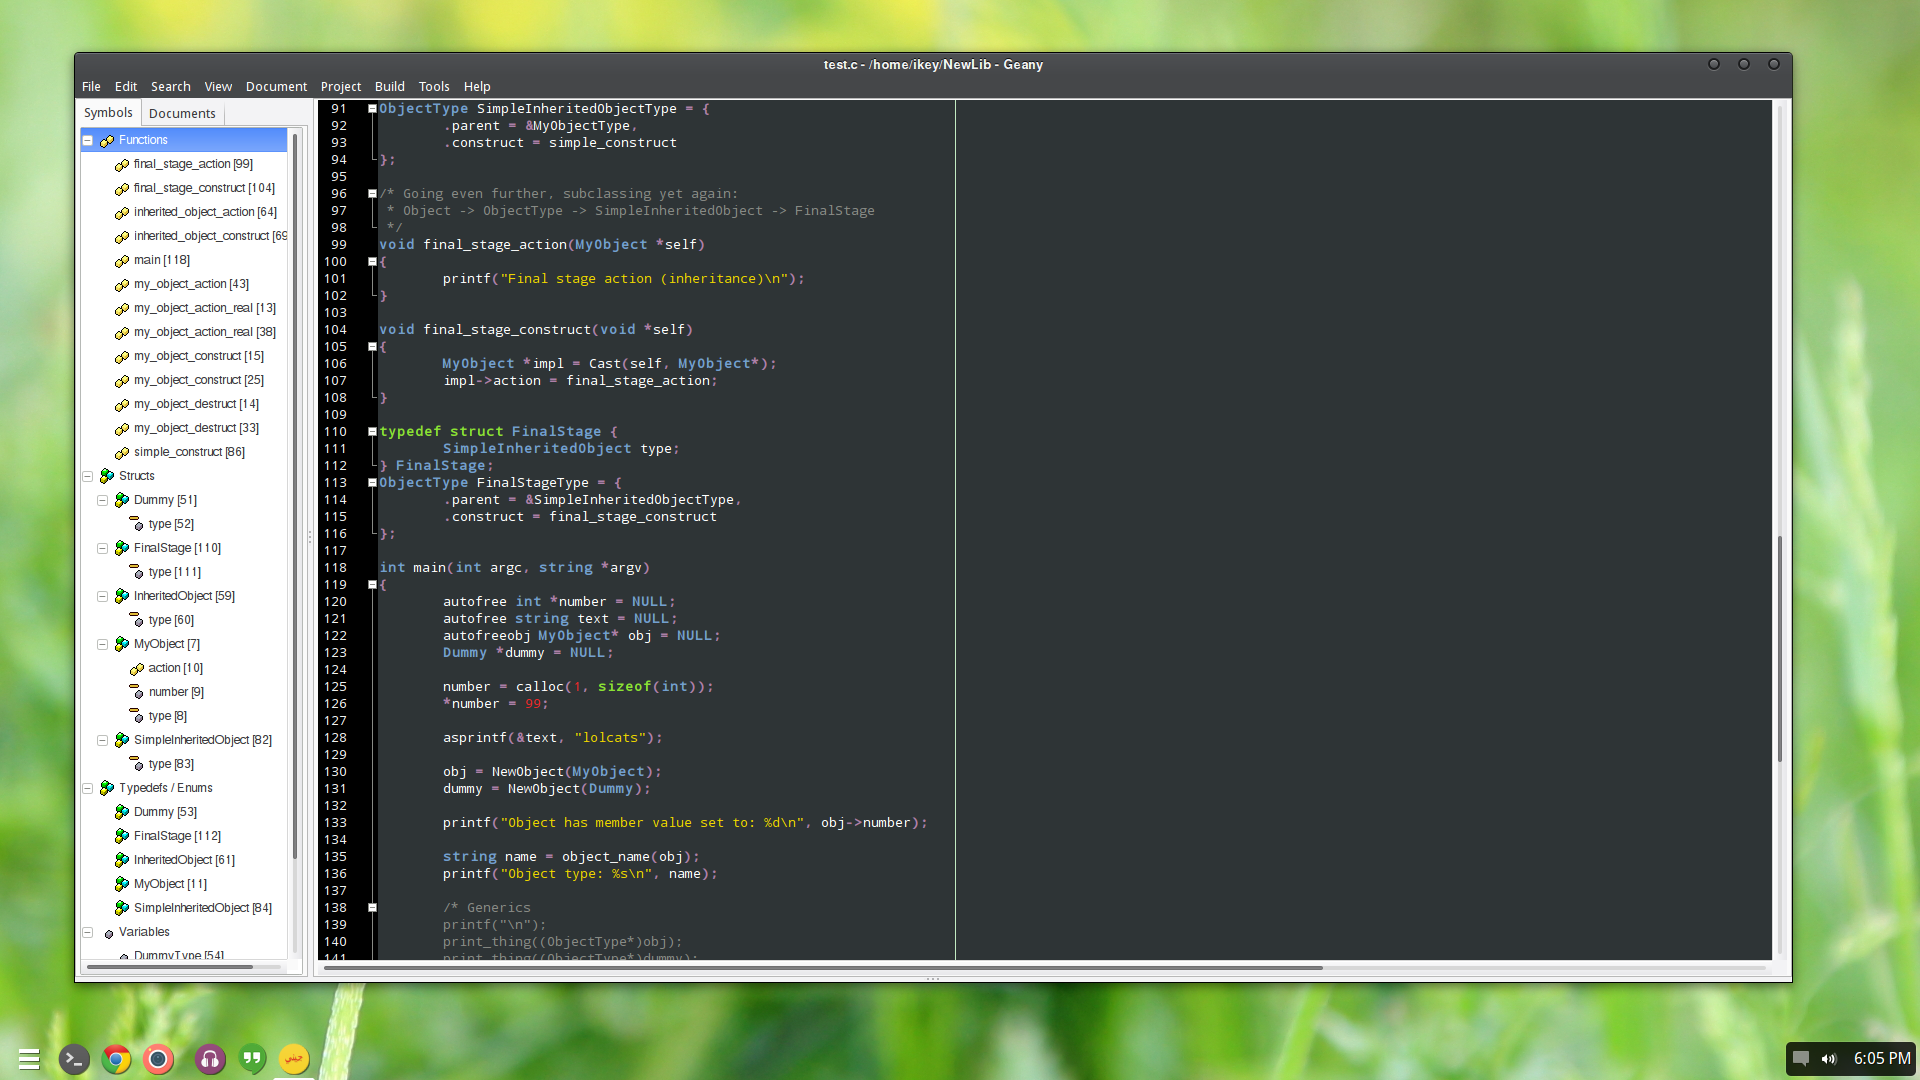The image size is (1920, 1080).
Task: Open Google Chrome from the panel
Action: (x=116, y=1059)
